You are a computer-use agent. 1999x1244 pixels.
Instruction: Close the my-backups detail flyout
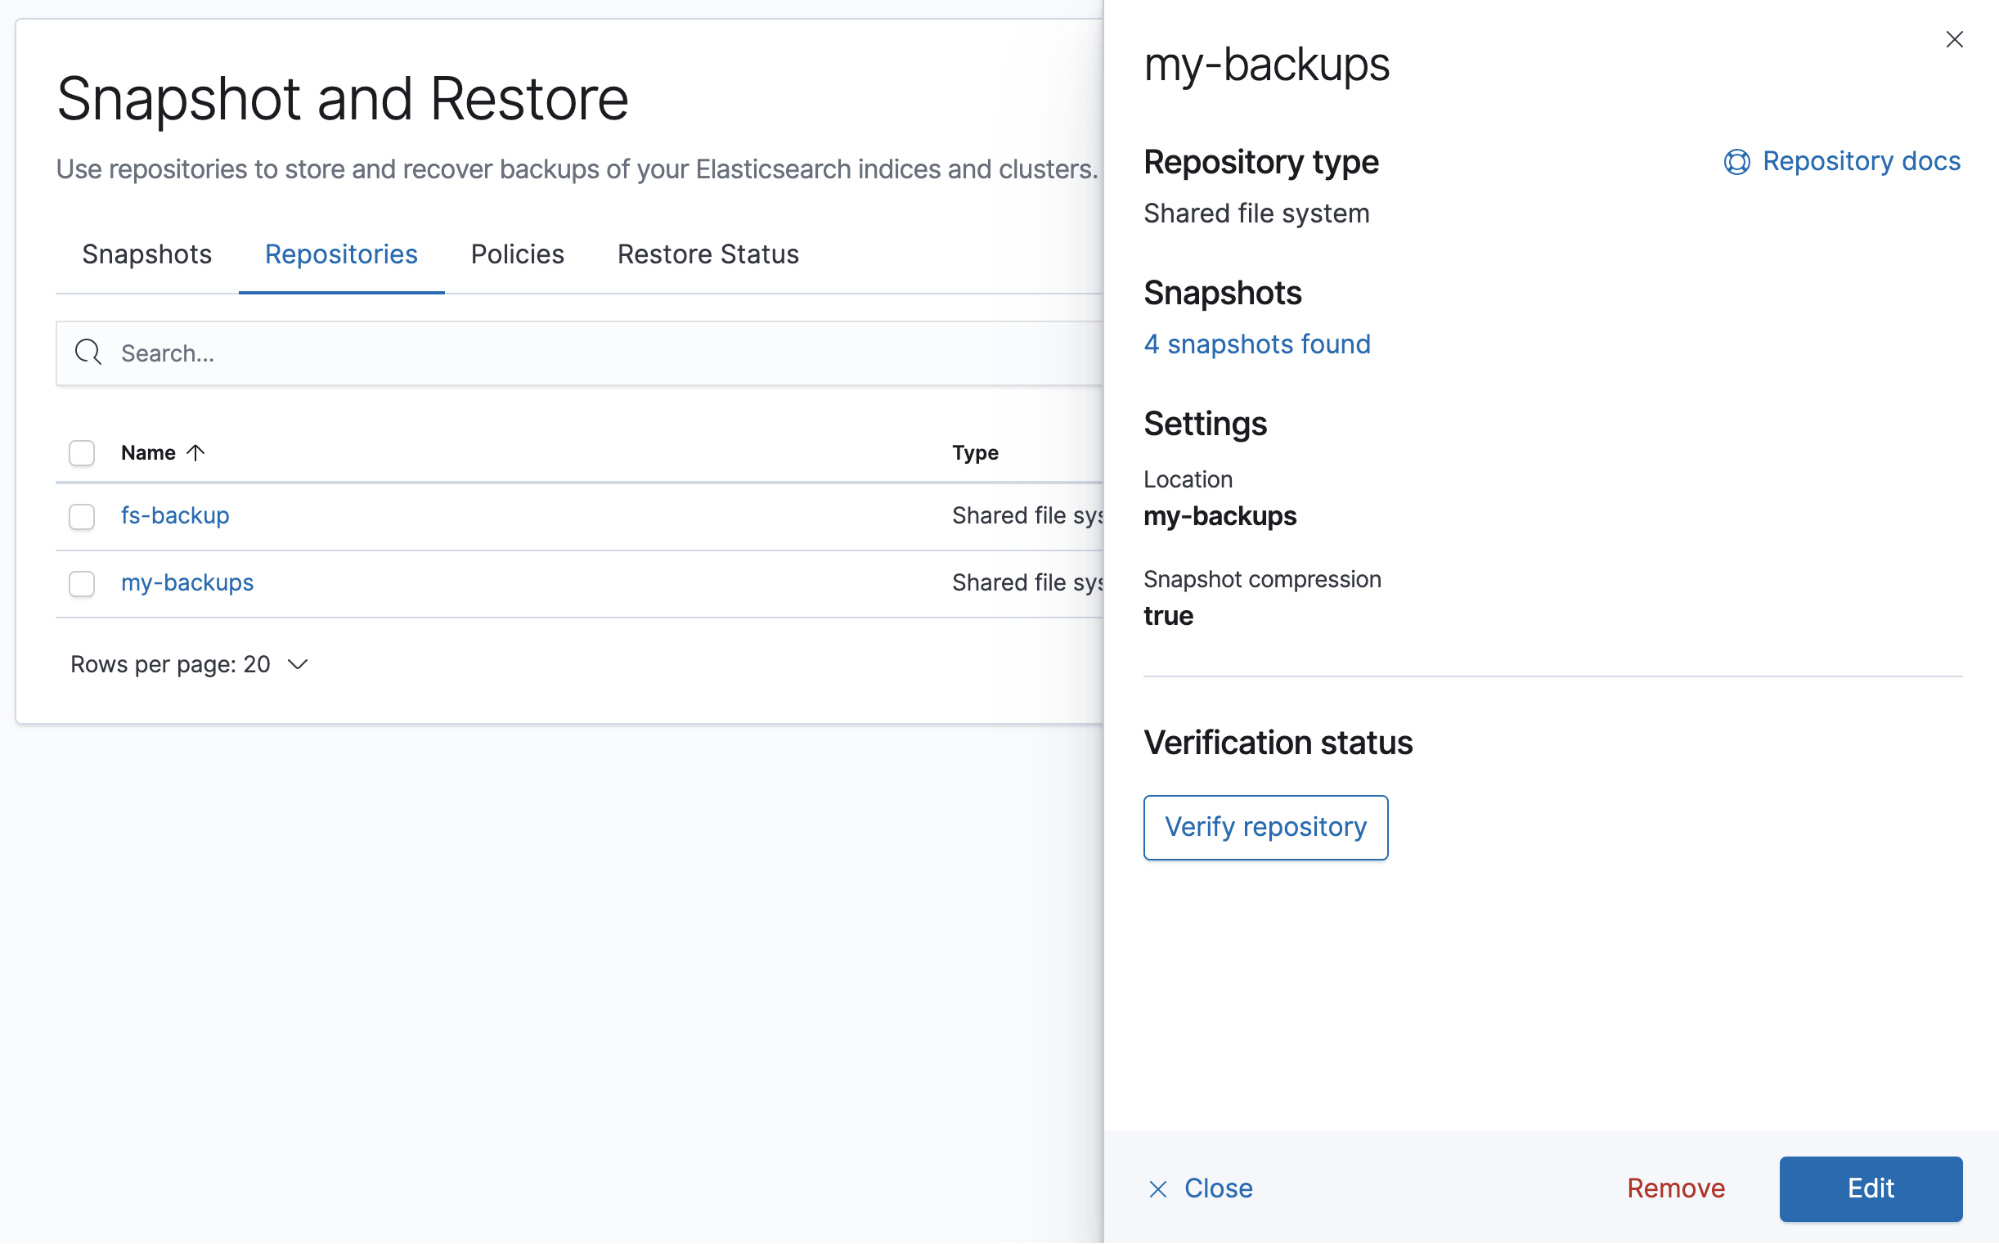(1955, 39)
